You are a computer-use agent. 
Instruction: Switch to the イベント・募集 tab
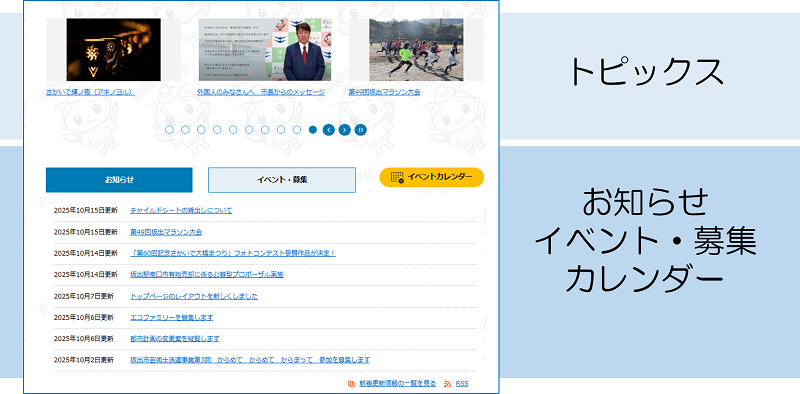[x=282, y=180]
